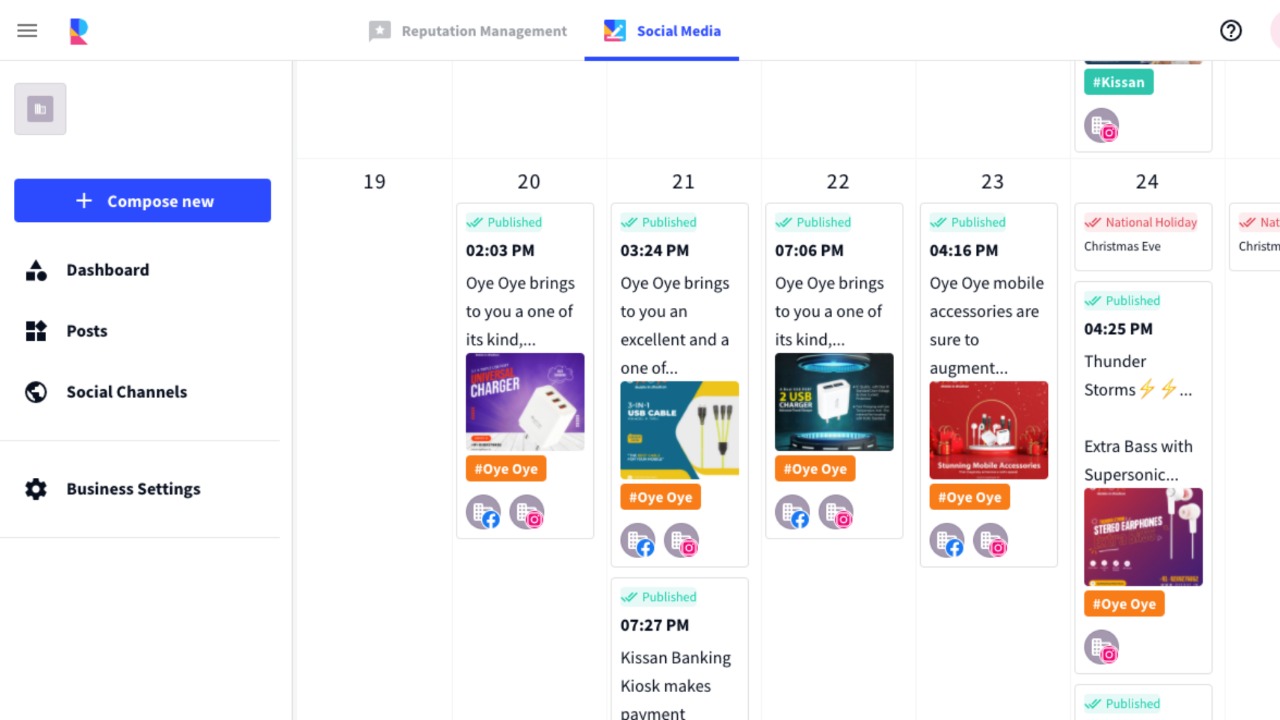Open the help question mark icon
This screenshot has height=720, width=1280.
pyautogui.click(x=1231, y=31)
